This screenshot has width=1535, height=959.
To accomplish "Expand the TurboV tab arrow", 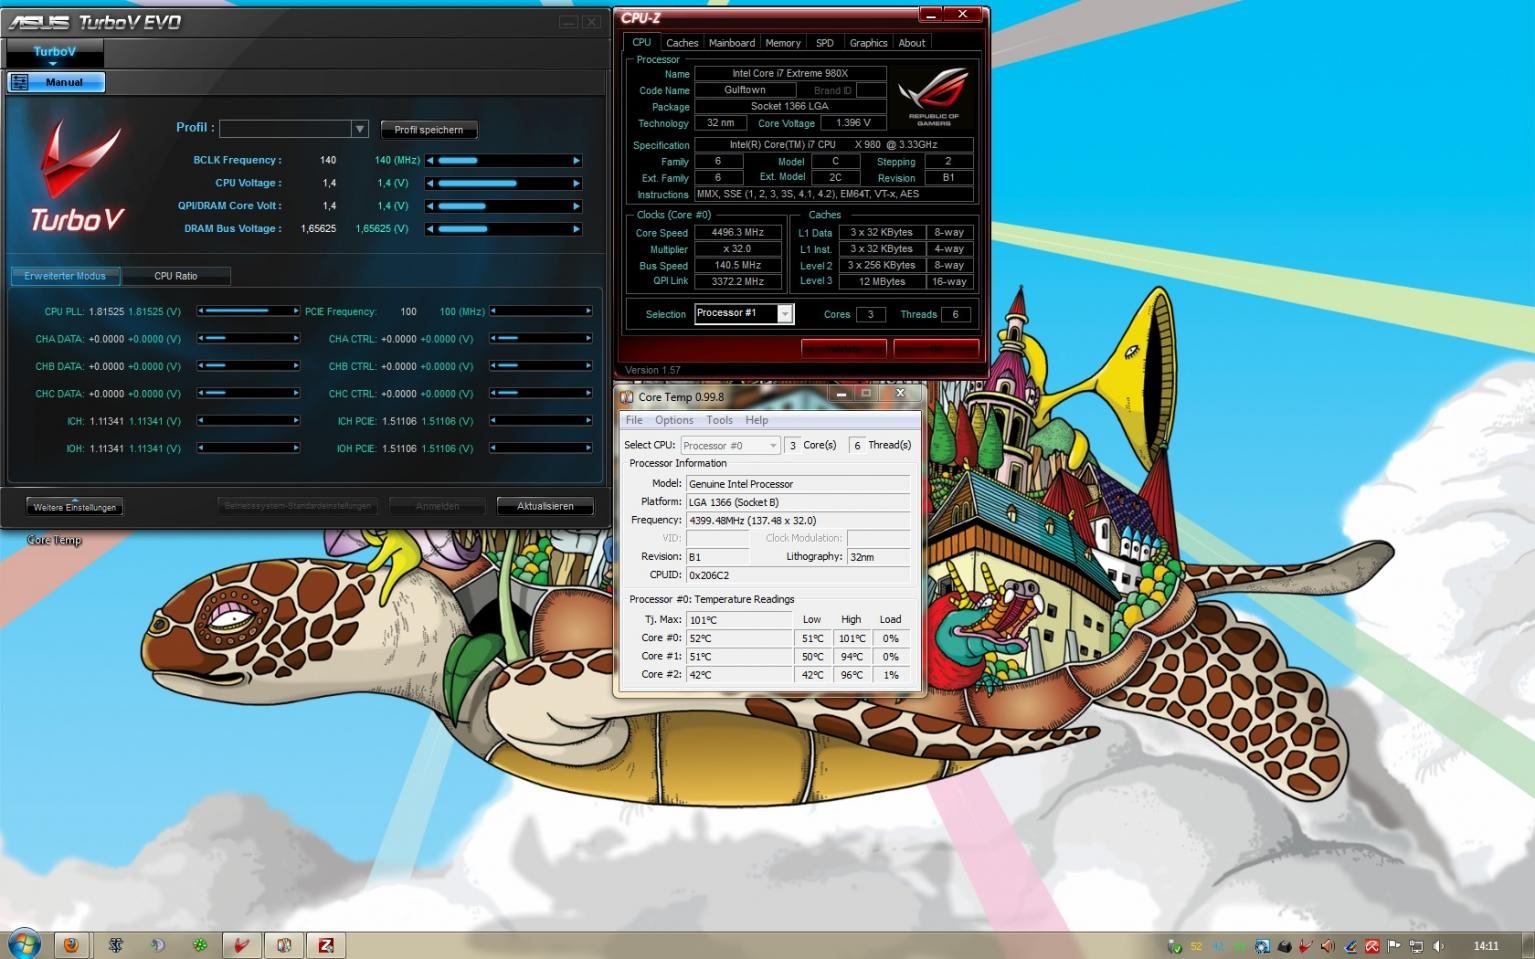I will pyautogui.click(x=54, y=64).
